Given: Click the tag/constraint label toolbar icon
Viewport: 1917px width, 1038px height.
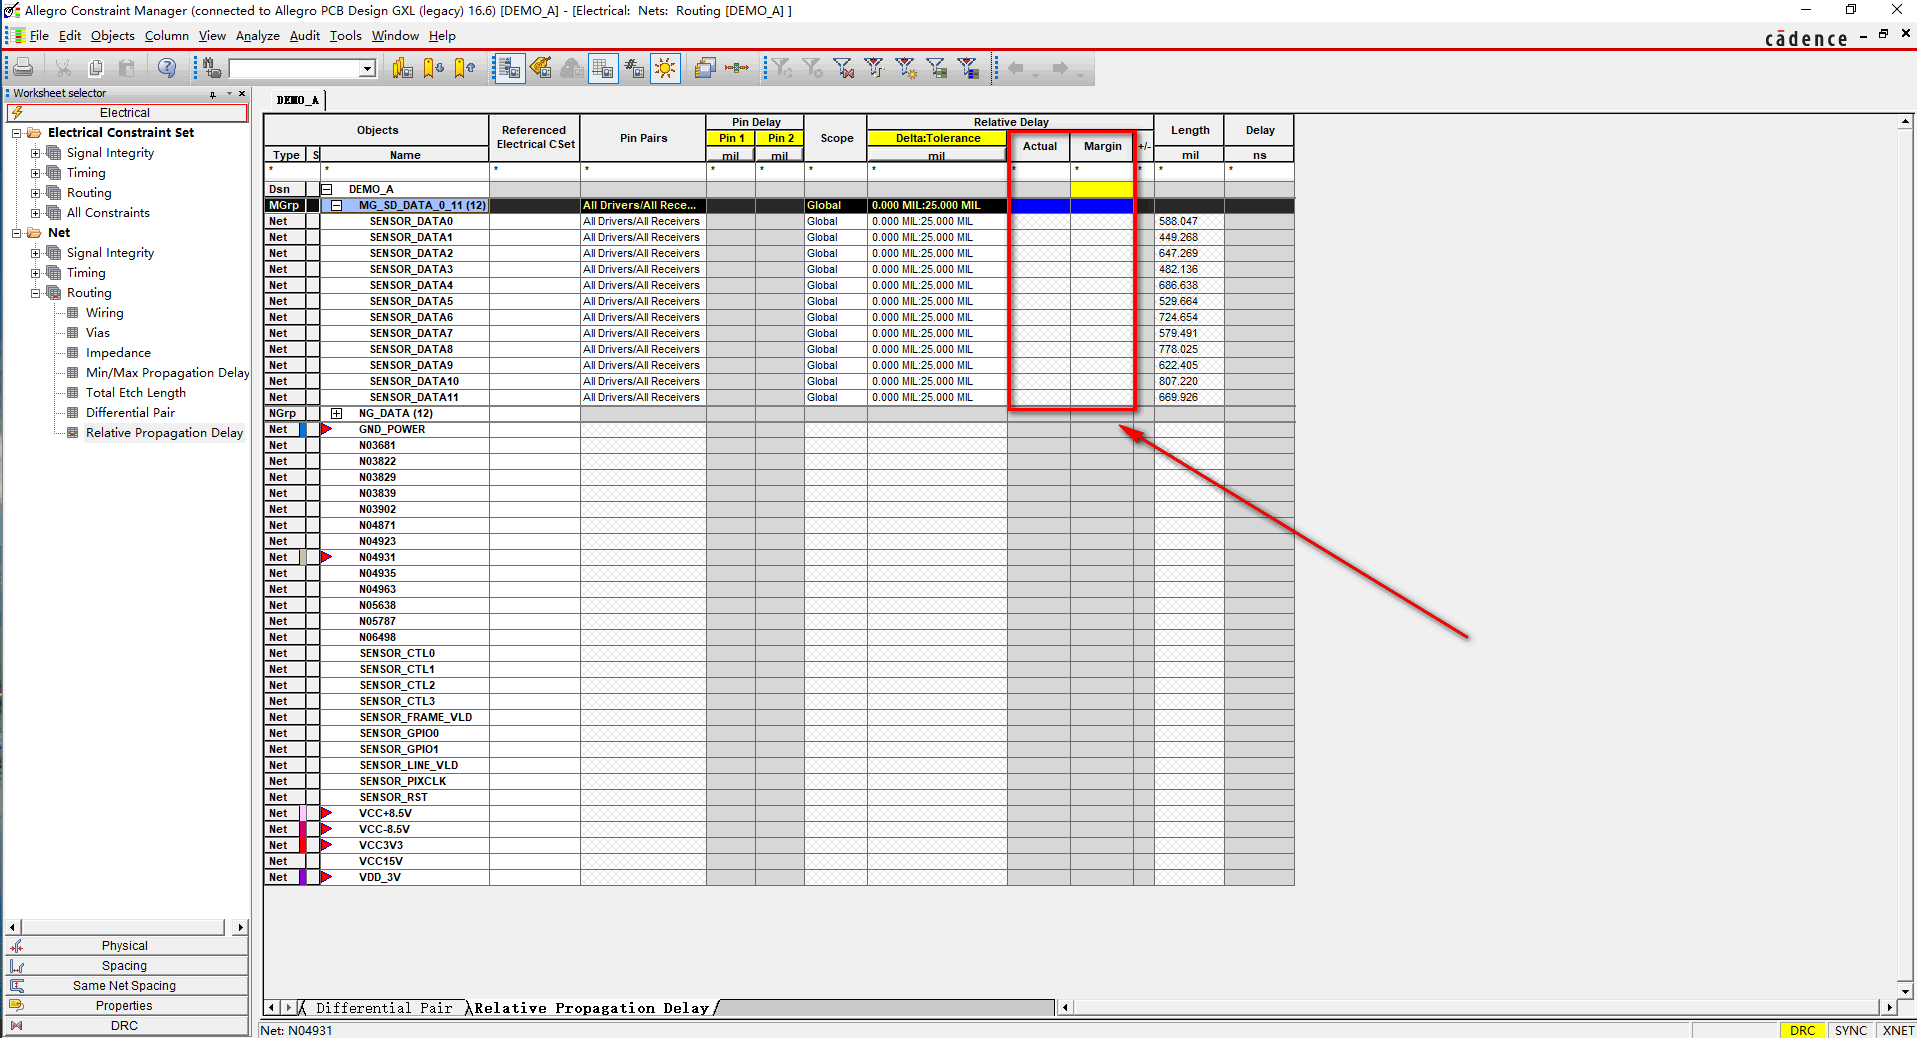Looking at the screenshot, I should tap(541, 68).
